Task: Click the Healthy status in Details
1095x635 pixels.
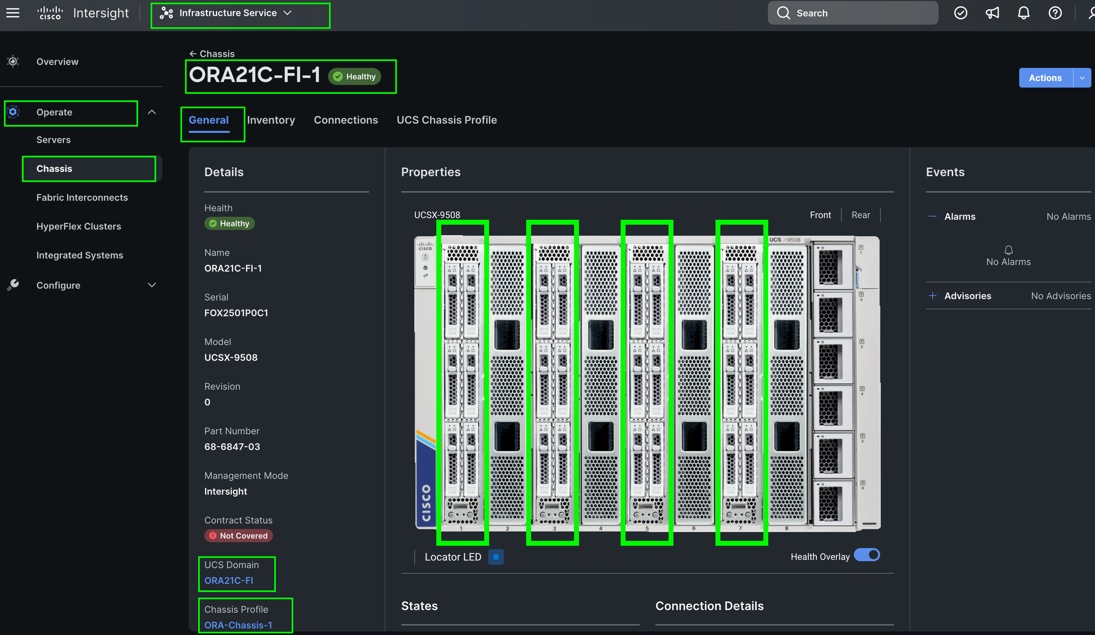Action: pos(229,224)
